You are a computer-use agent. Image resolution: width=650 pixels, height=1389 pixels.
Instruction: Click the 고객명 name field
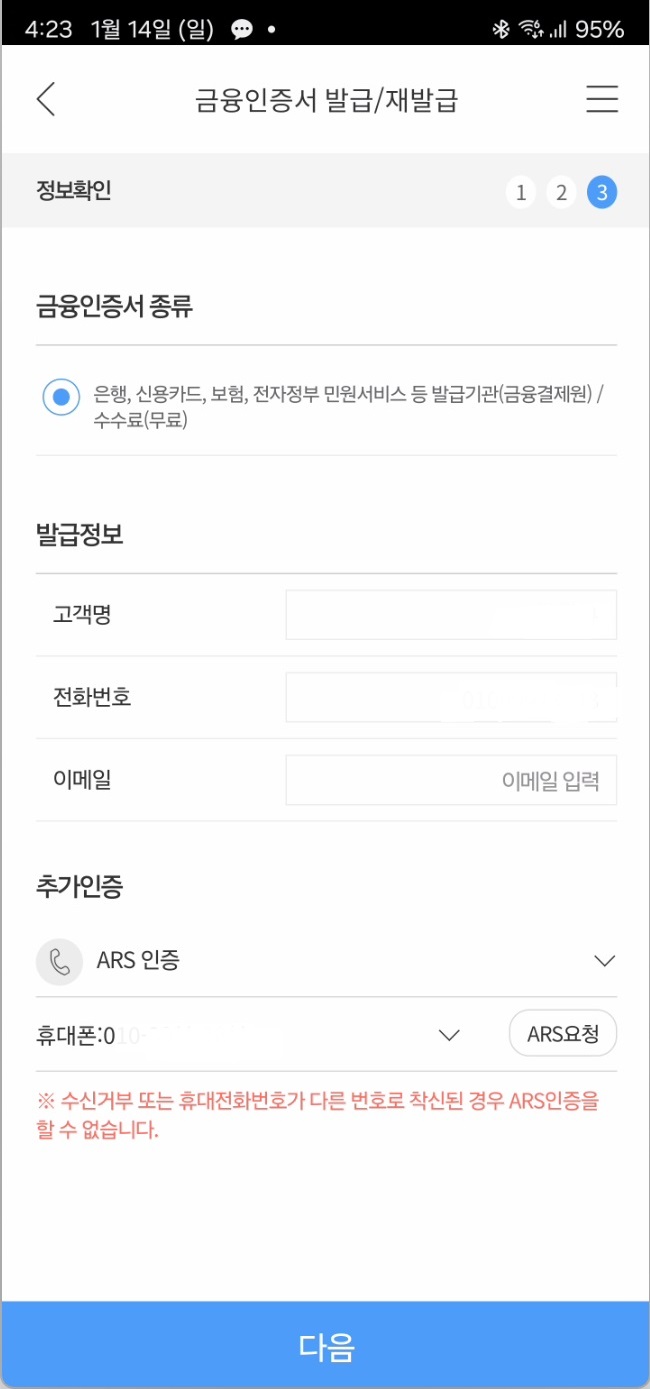[x=450, y=614]
